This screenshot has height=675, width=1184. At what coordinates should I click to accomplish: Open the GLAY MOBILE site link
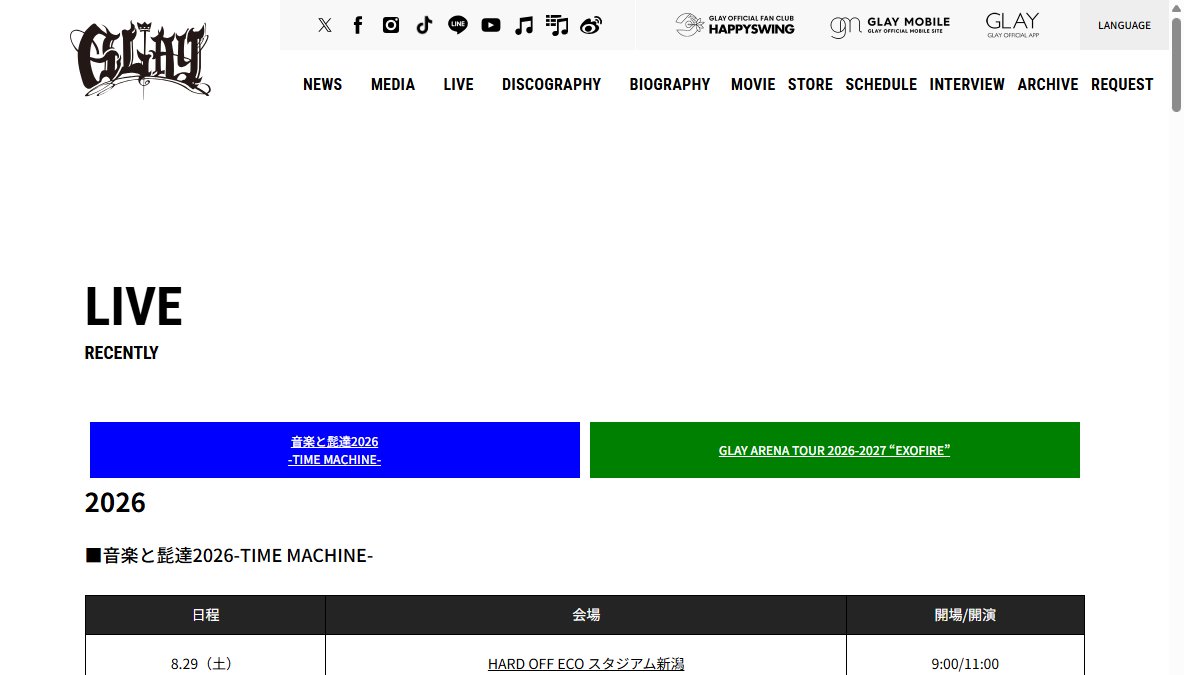click(890, 26)
